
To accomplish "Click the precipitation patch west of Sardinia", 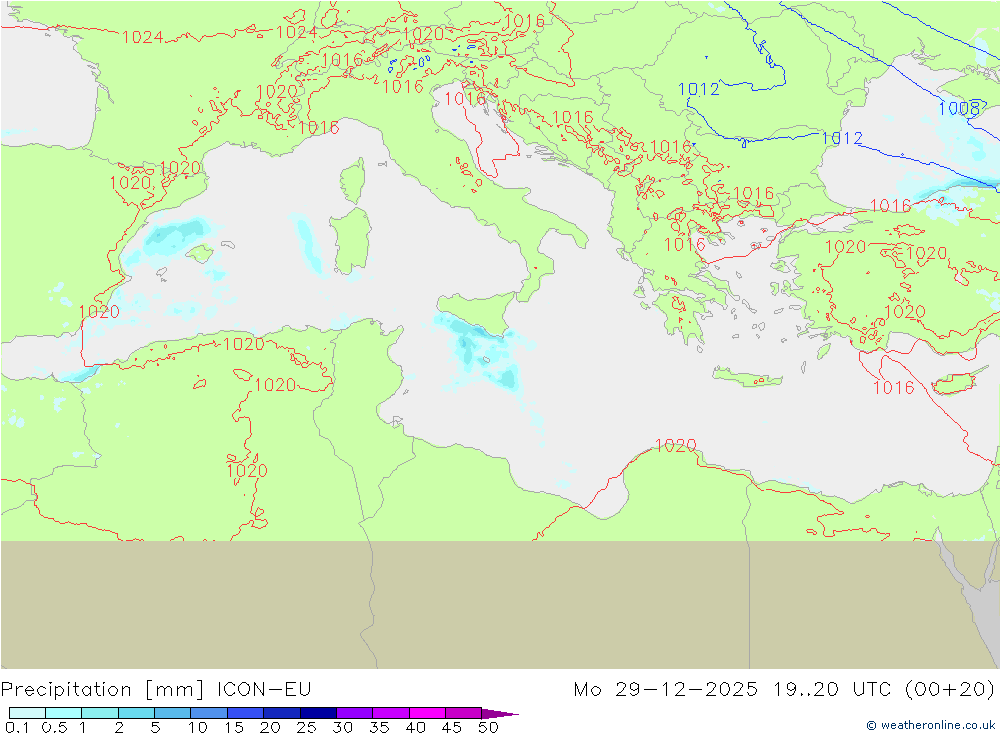I will pyautogui.click(x=308, y=243).
